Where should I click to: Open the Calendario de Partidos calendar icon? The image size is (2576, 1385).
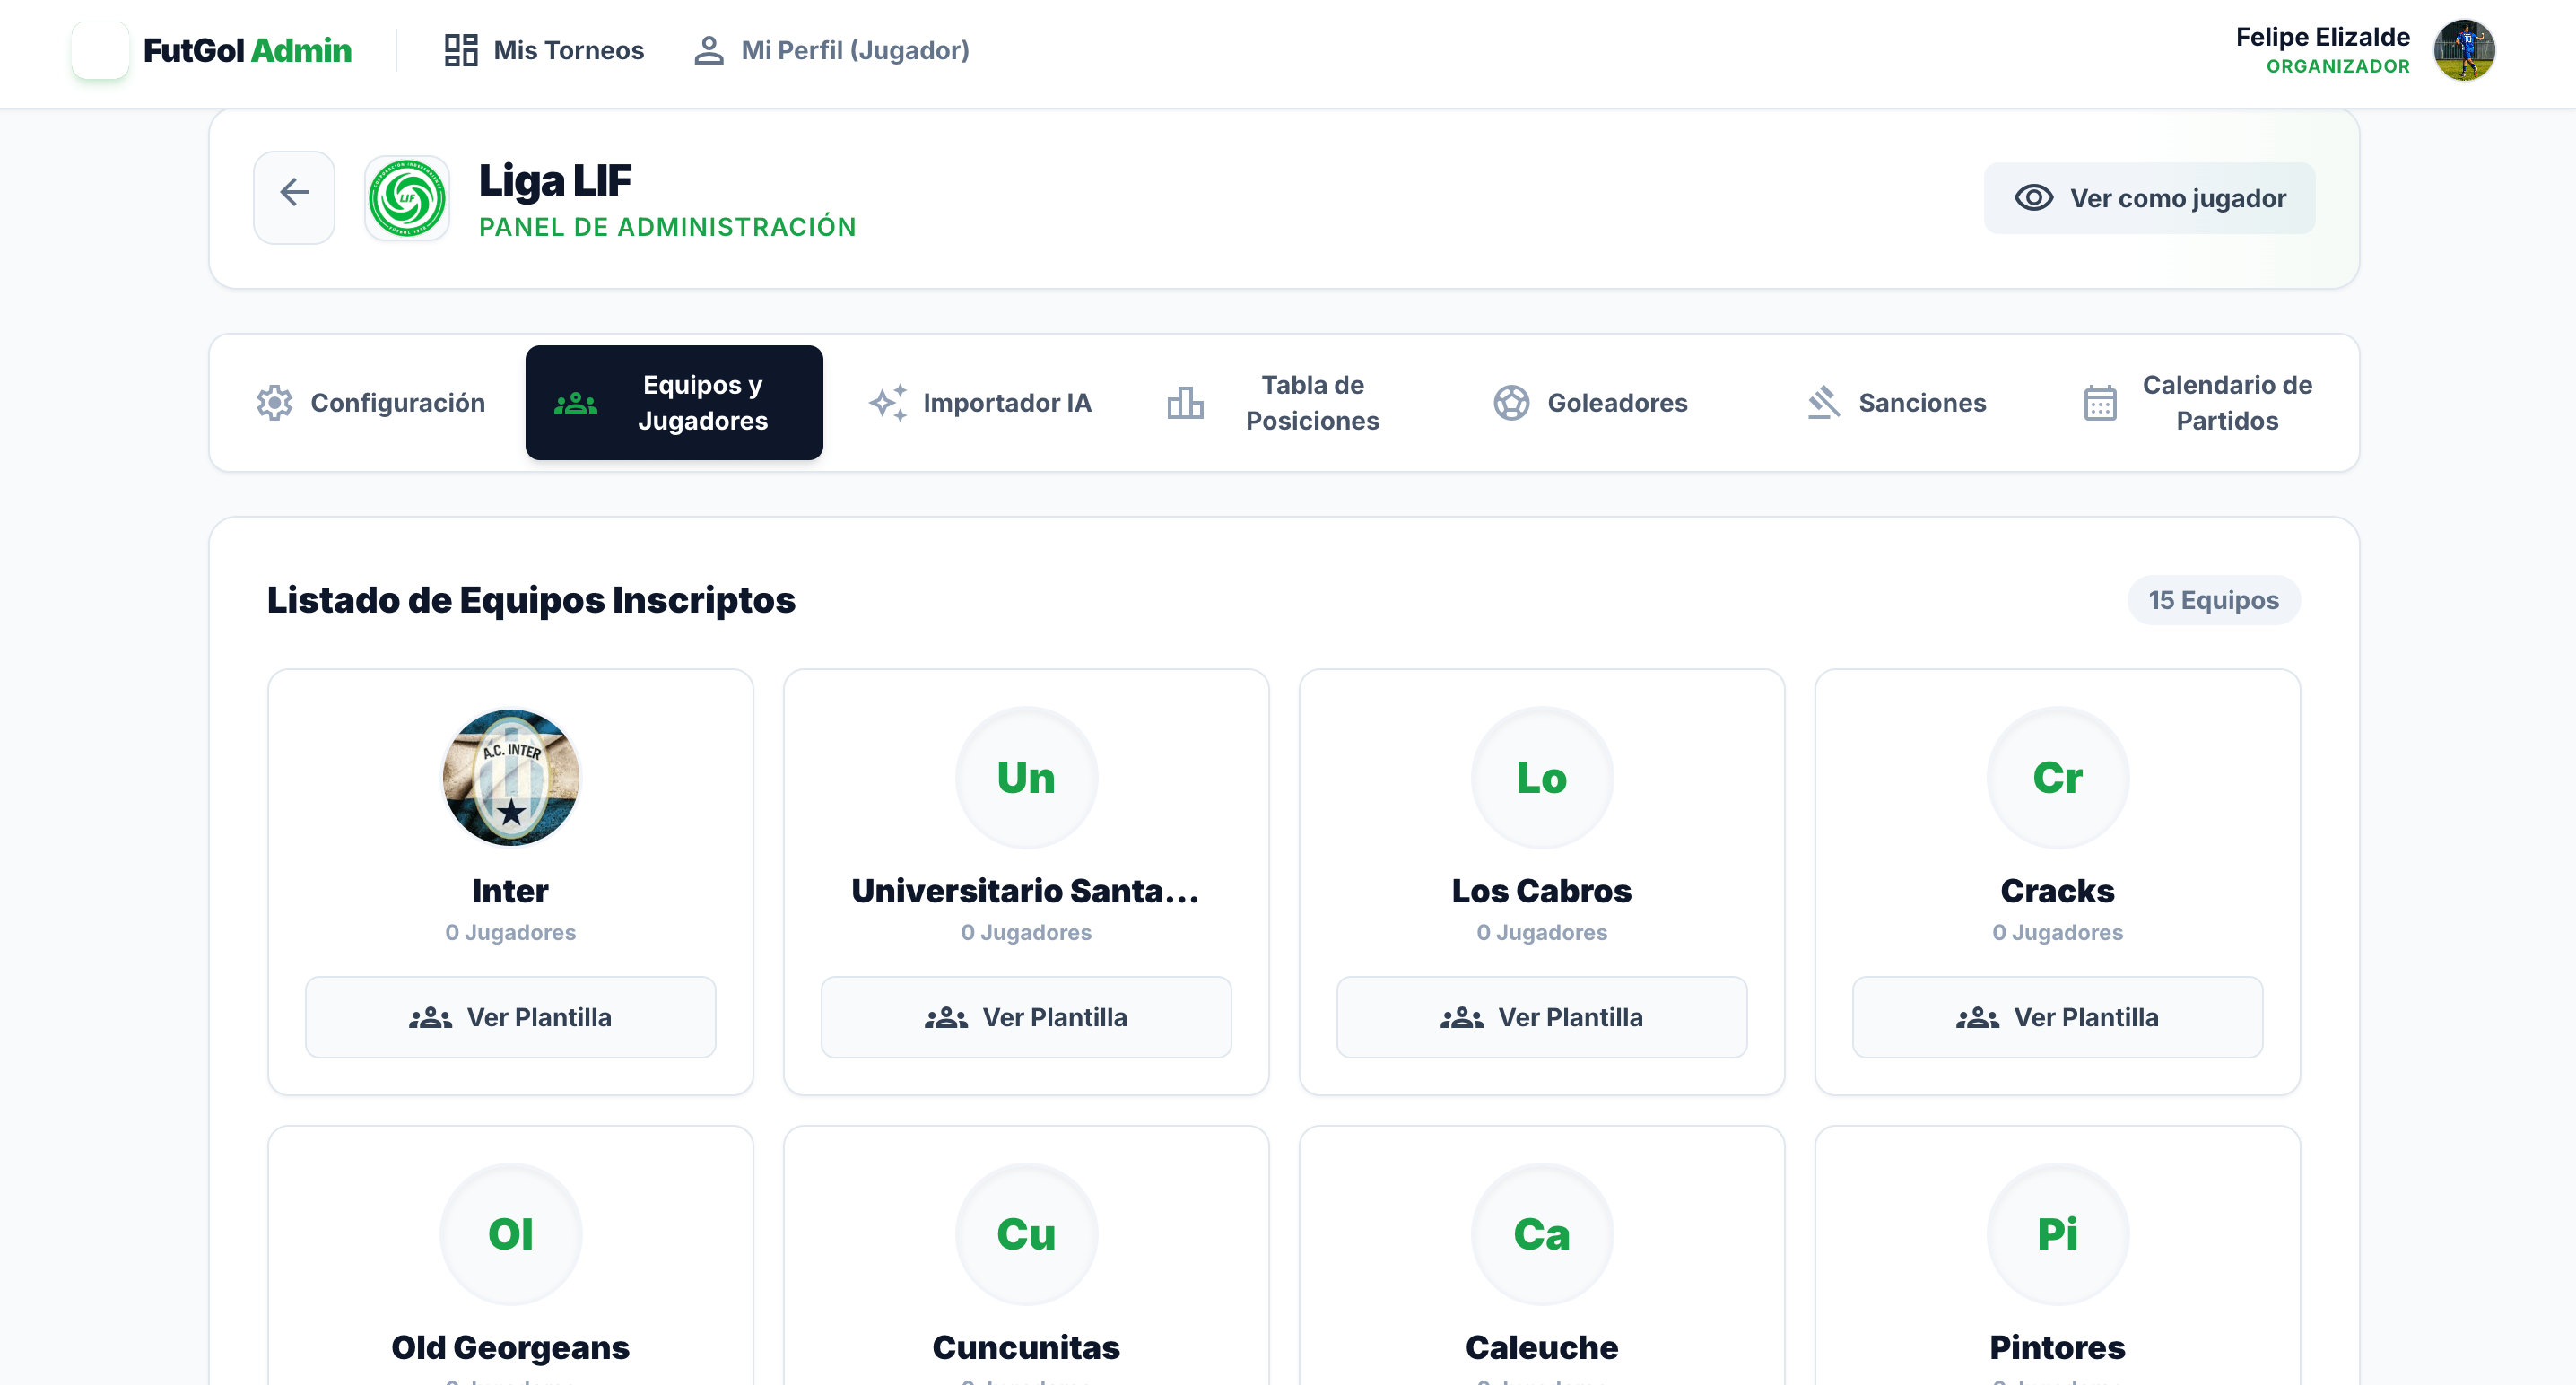2102,402
